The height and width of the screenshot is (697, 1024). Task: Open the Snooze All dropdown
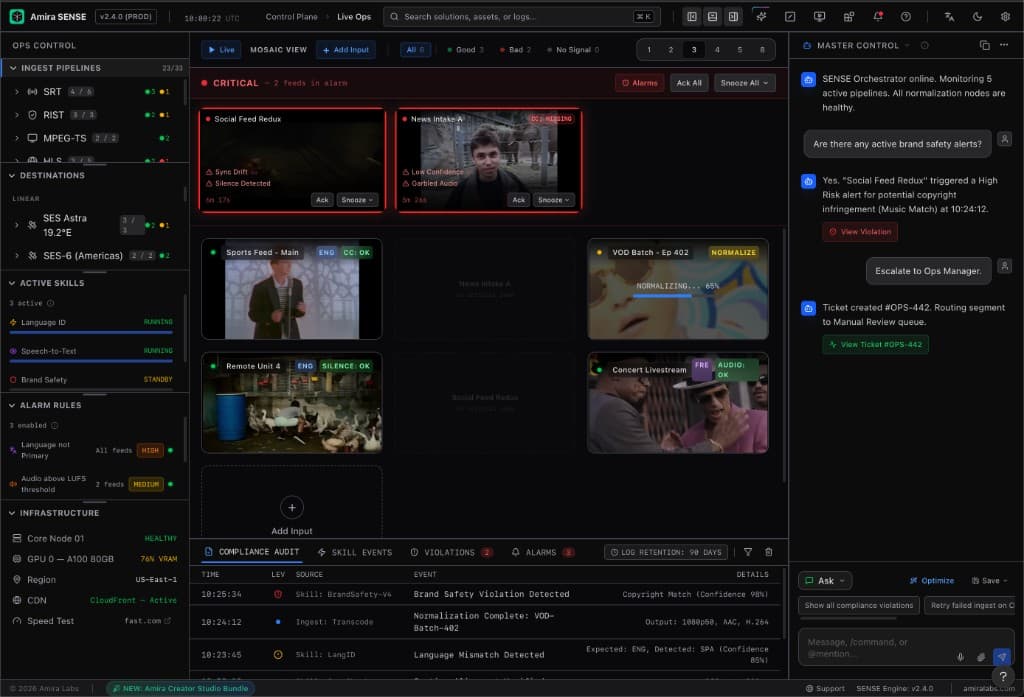point(744,83)
